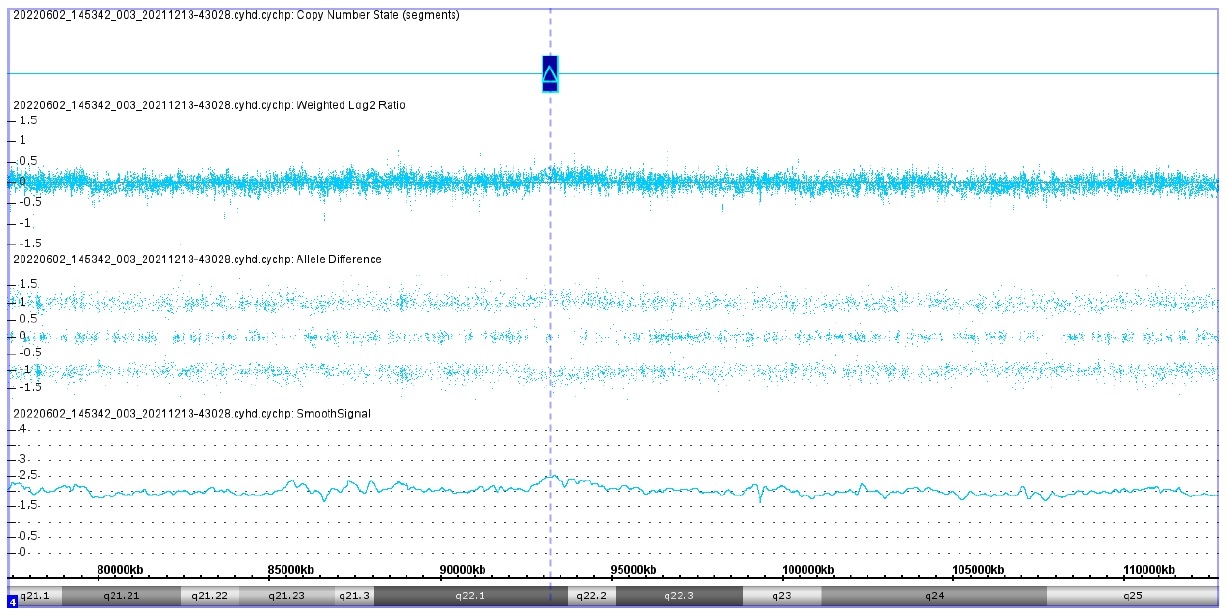
Task: Click the copy number gain triangle segment
Action: [549, 74]
